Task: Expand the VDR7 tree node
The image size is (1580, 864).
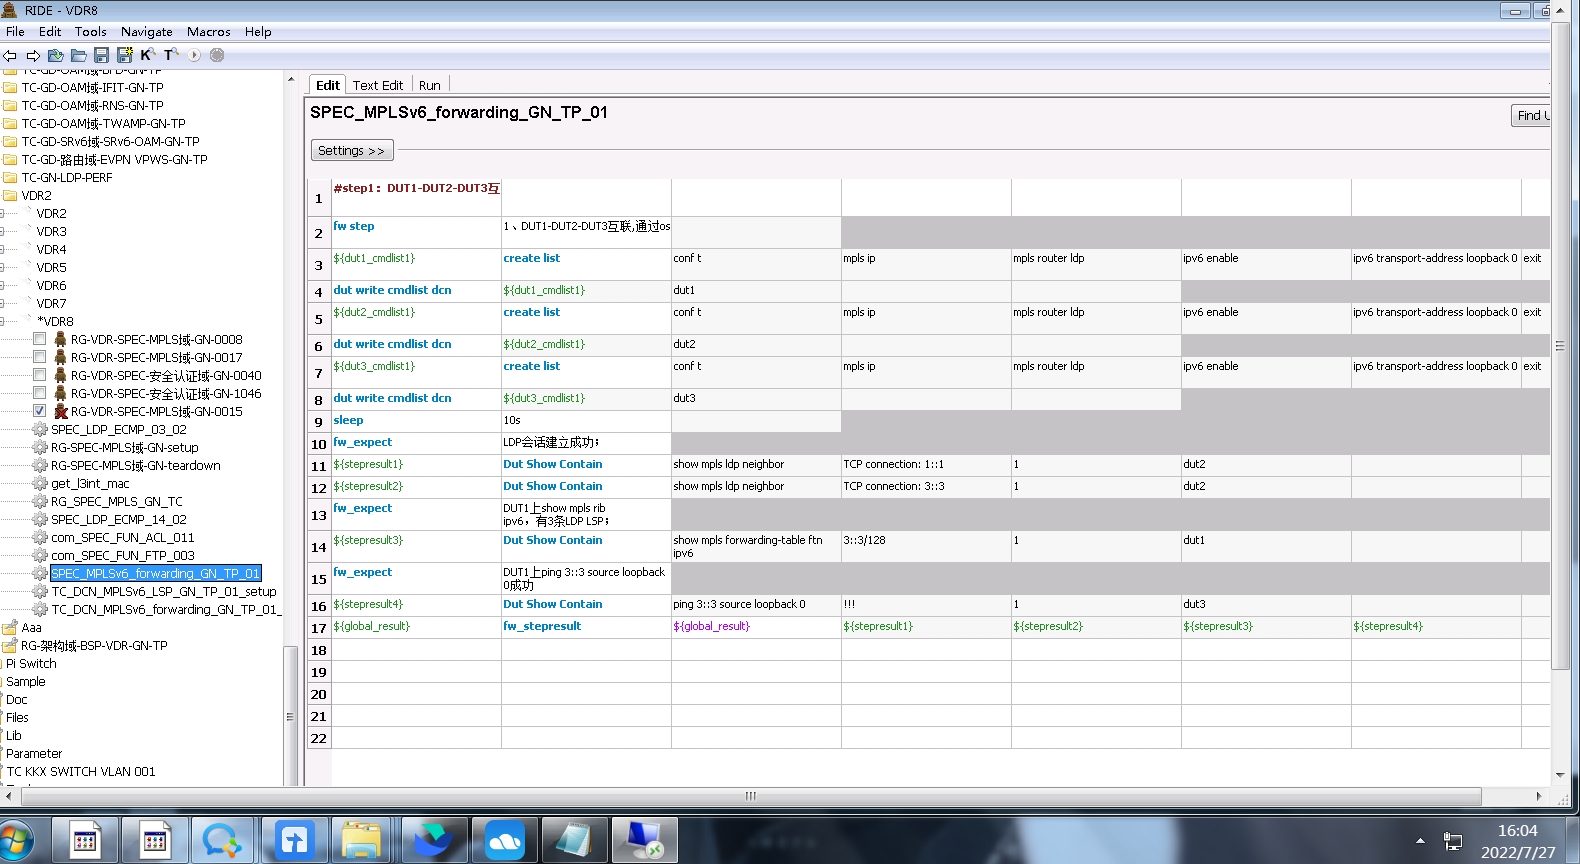Action: click(x=3, y=303)
